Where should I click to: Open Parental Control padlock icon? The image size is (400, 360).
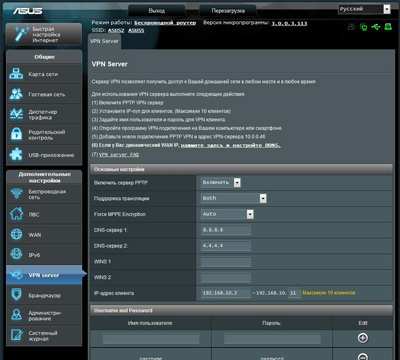coord(16,135)
